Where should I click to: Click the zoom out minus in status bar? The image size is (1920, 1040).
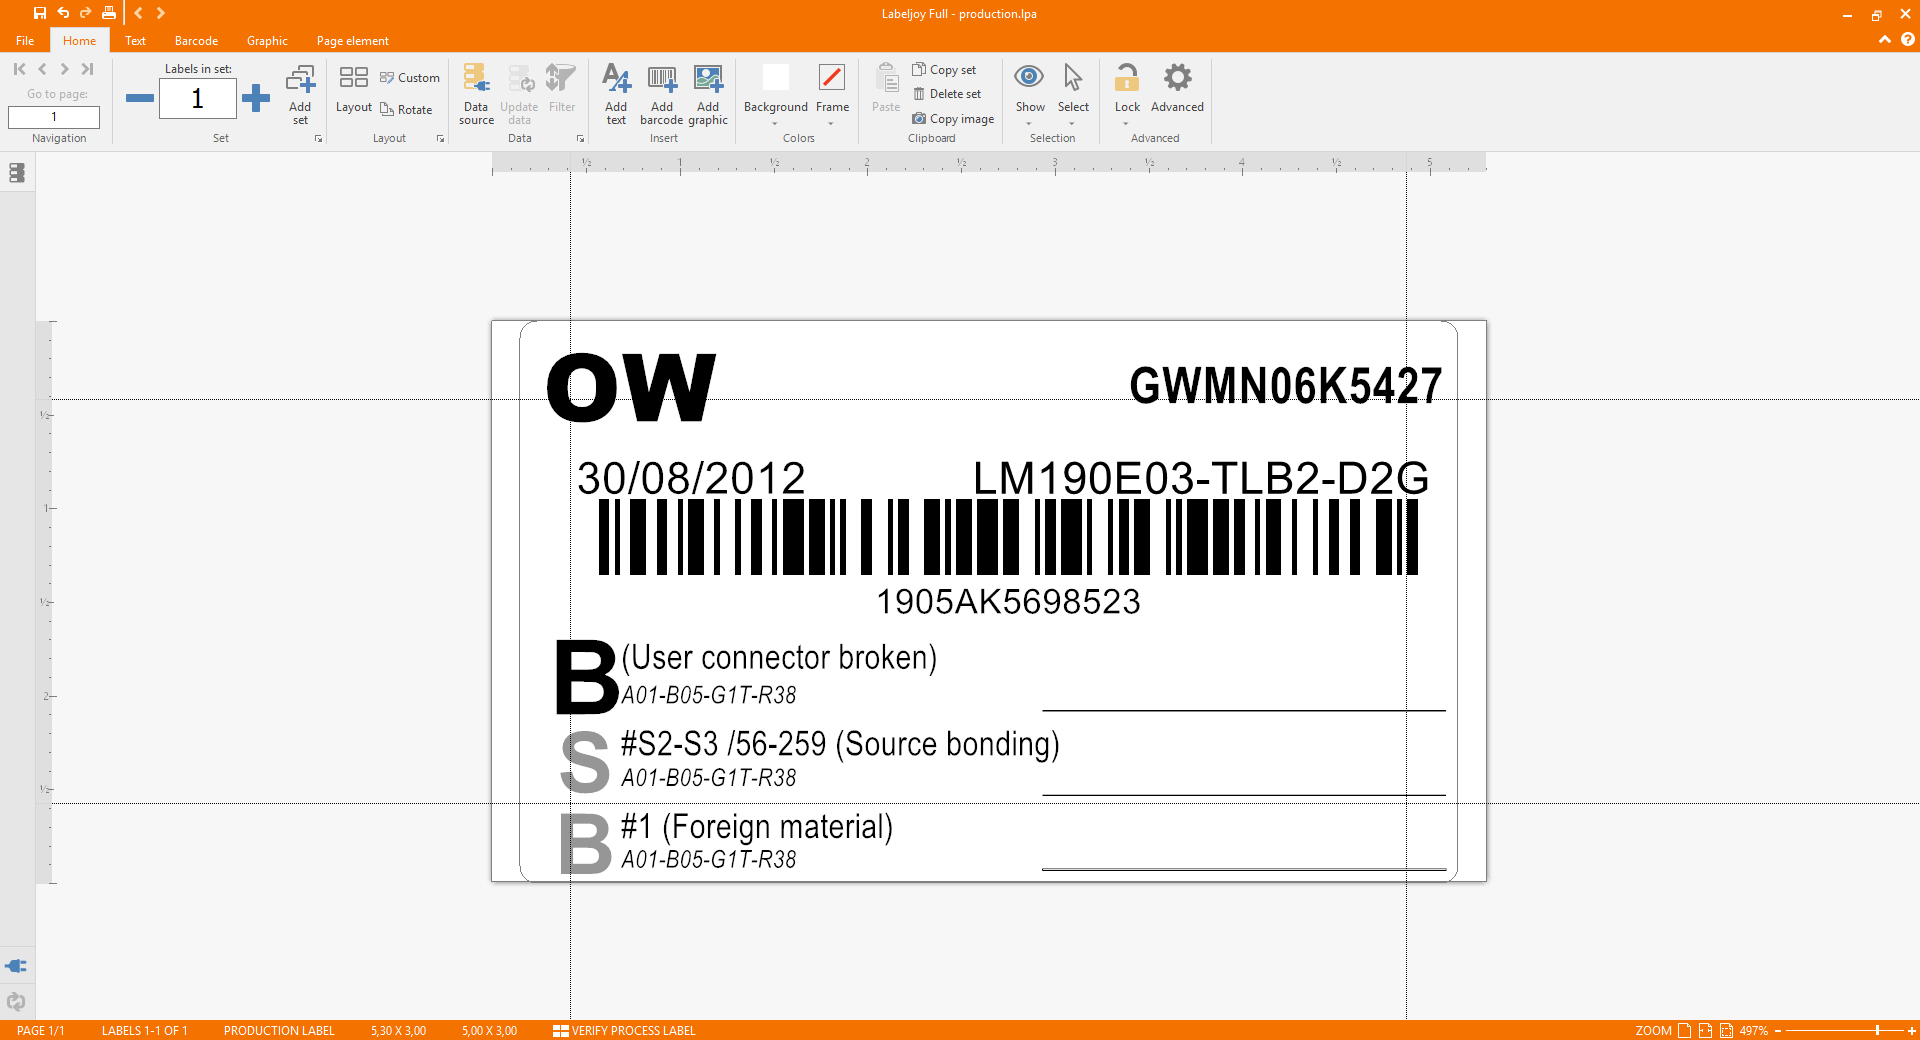[x=1778, y=1031]
